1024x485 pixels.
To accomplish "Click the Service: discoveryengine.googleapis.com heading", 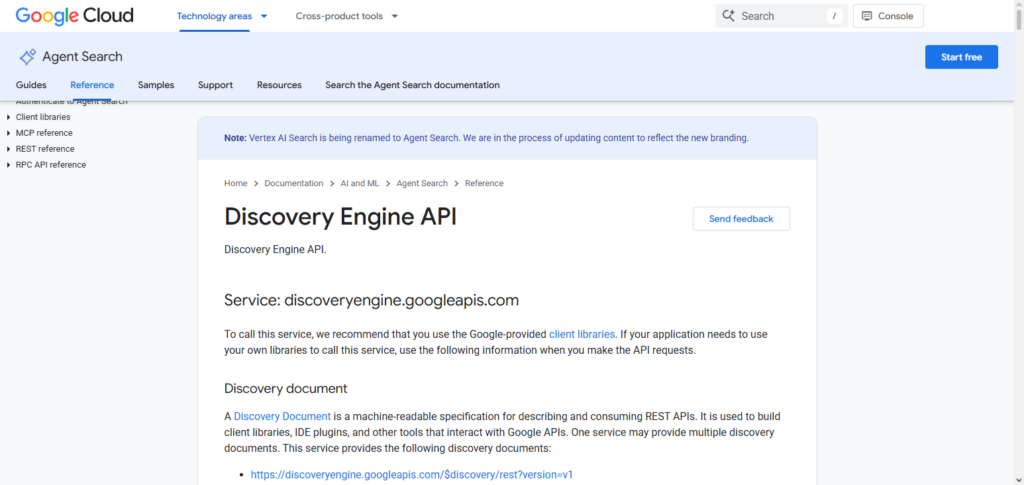I will click(x=372, y=300).
